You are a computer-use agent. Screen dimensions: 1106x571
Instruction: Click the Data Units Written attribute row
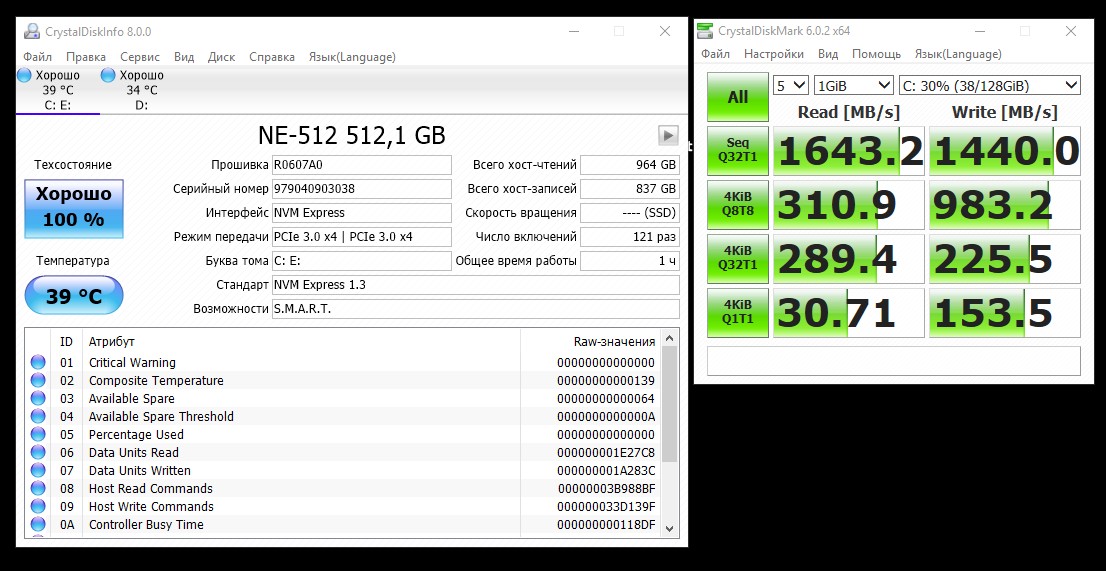point(344,470)
